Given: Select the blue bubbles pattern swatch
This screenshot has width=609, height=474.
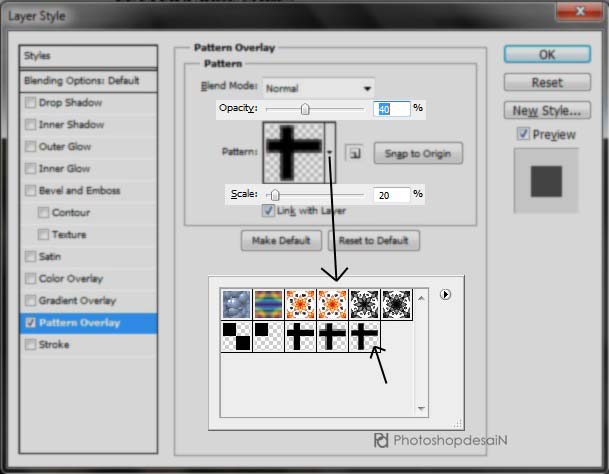Looking at the screenshot, I should pyautogui.click(x=237, y=304).
